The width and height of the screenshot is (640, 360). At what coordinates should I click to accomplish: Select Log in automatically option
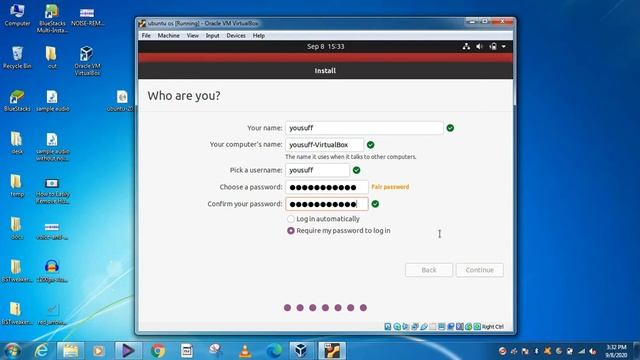click(x=324, y=219)
